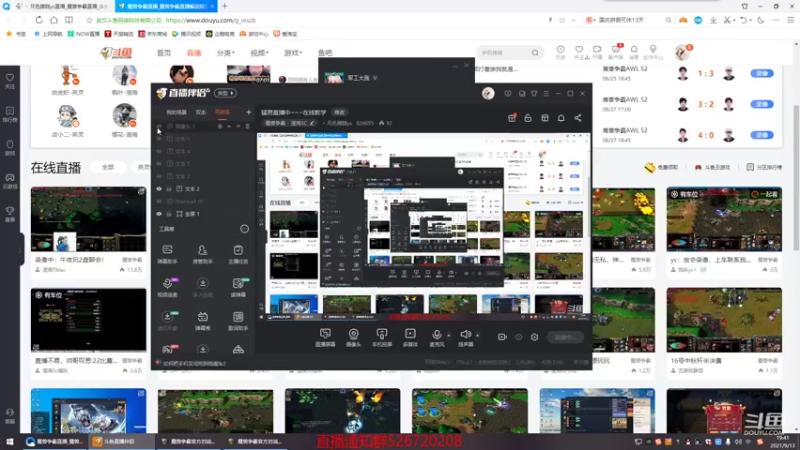This screenshot has width=800, height=450.
Task: Open the 分类 dropdown in Douyu nav
Action: pos(225,53)
